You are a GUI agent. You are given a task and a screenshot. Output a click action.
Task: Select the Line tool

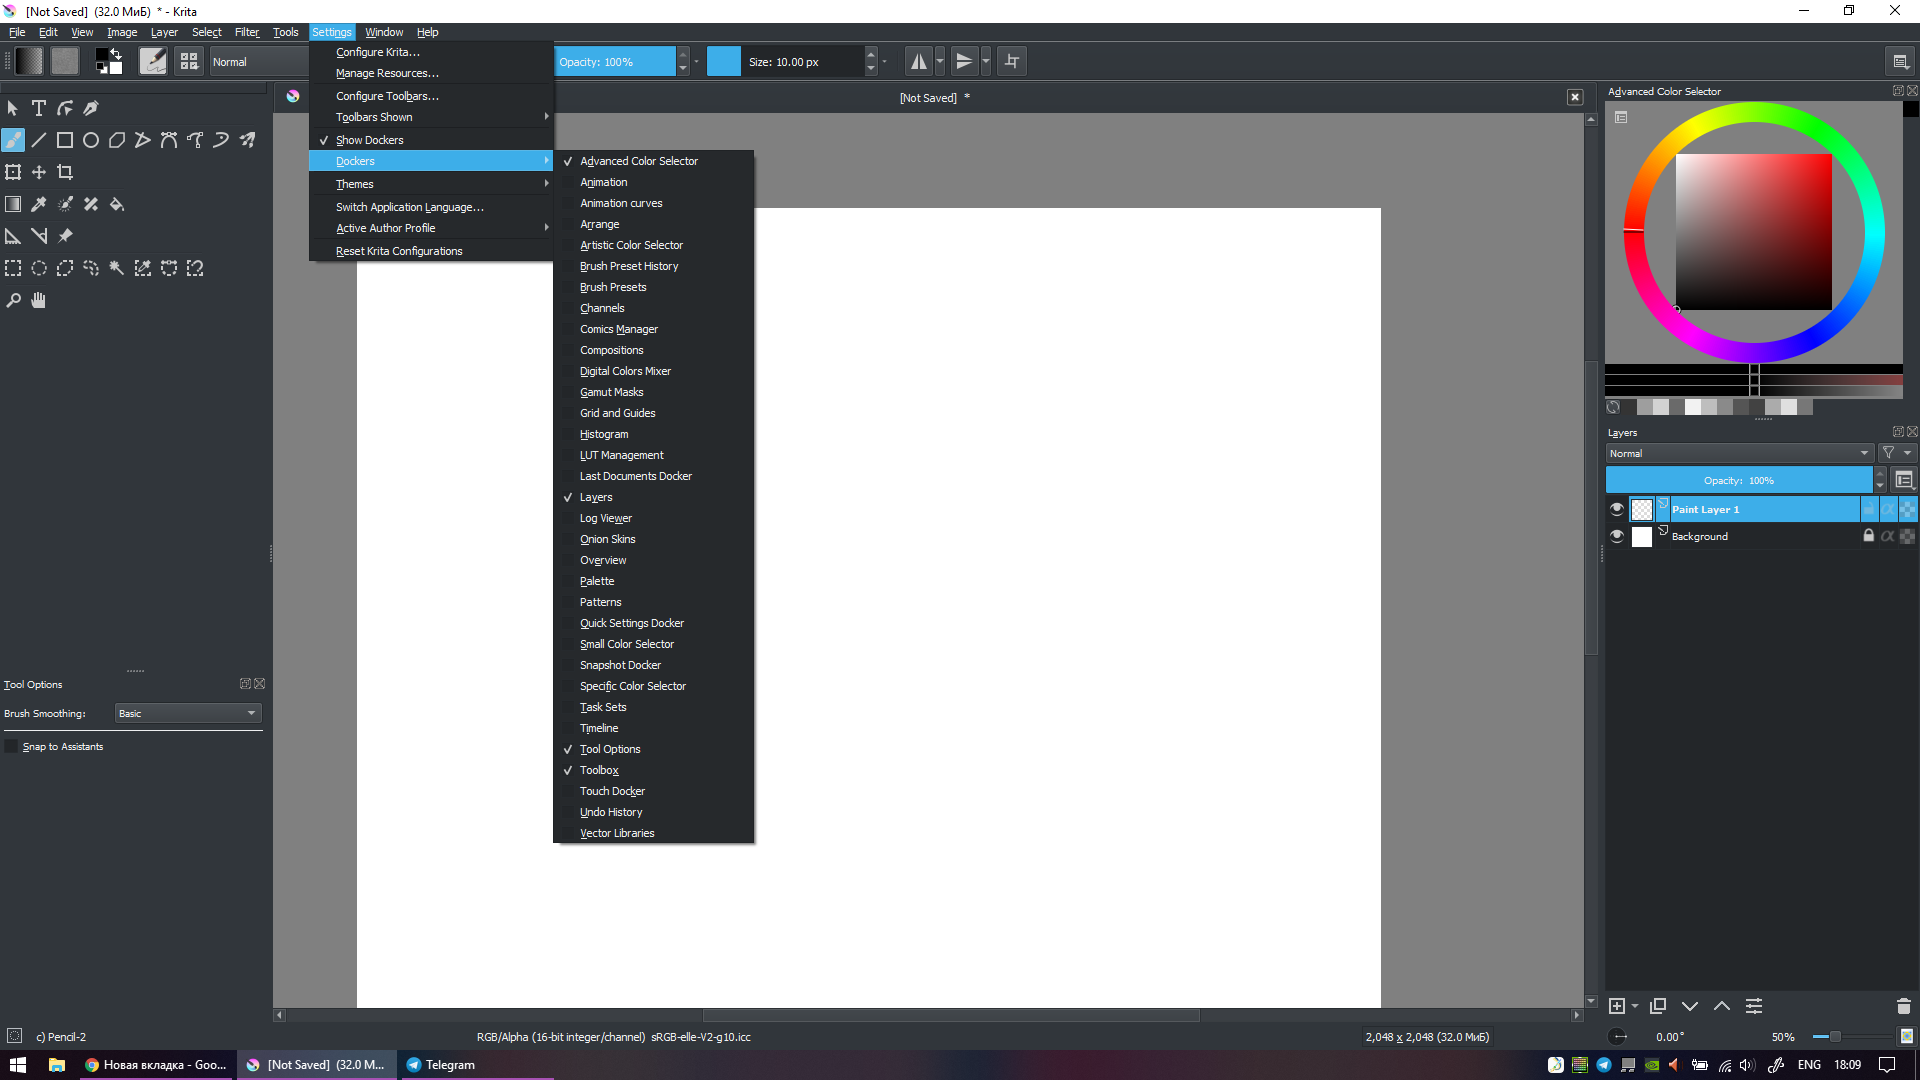pos(39,140)
